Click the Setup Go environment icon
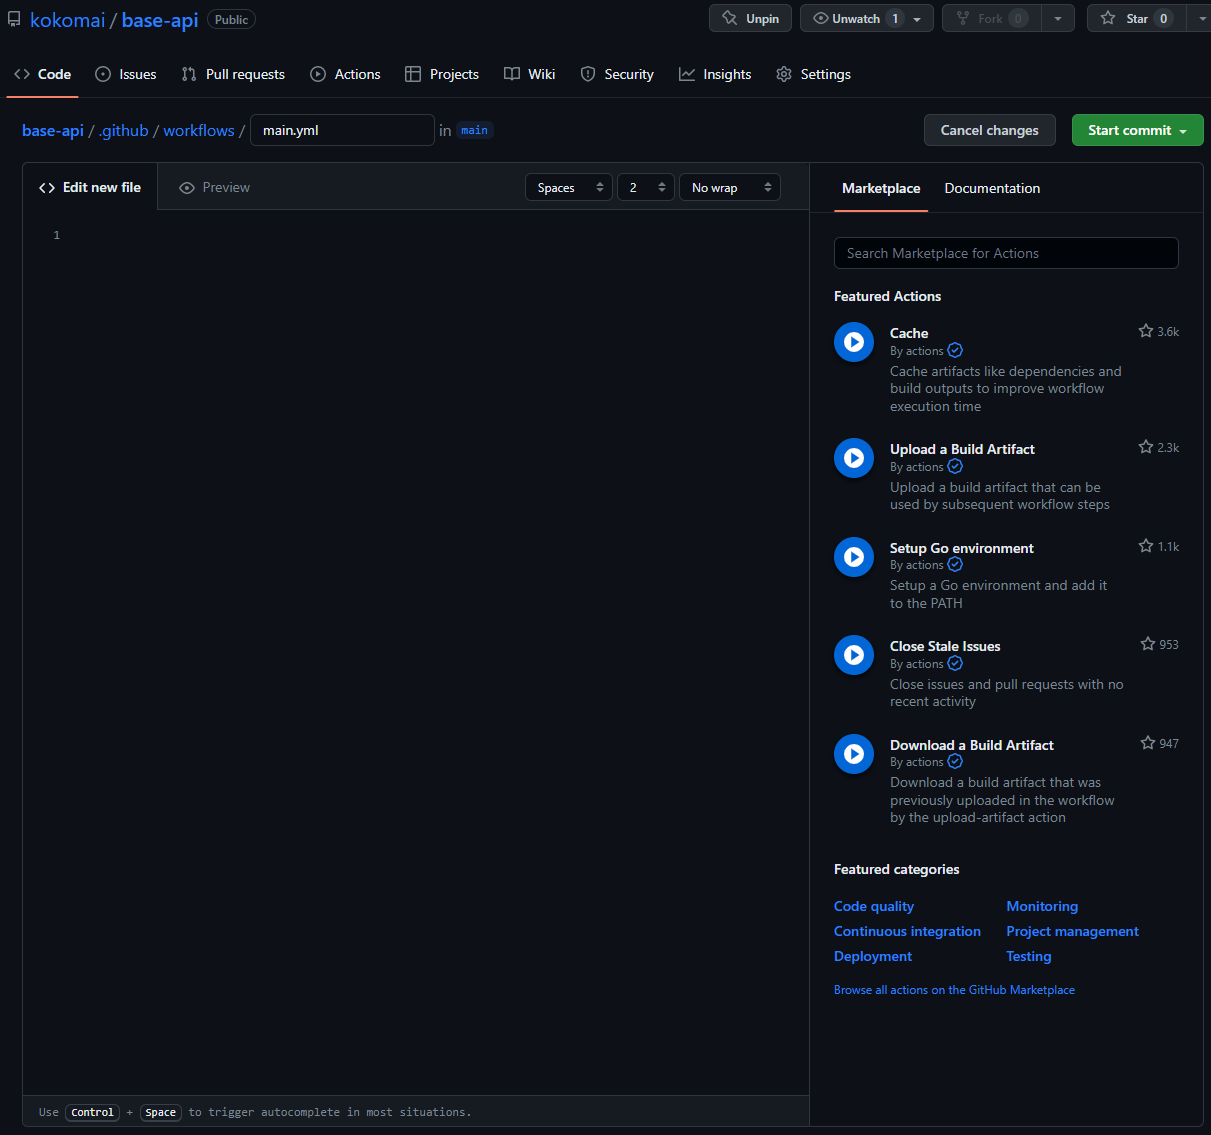1211x1135 pixels. pos(854,557)
